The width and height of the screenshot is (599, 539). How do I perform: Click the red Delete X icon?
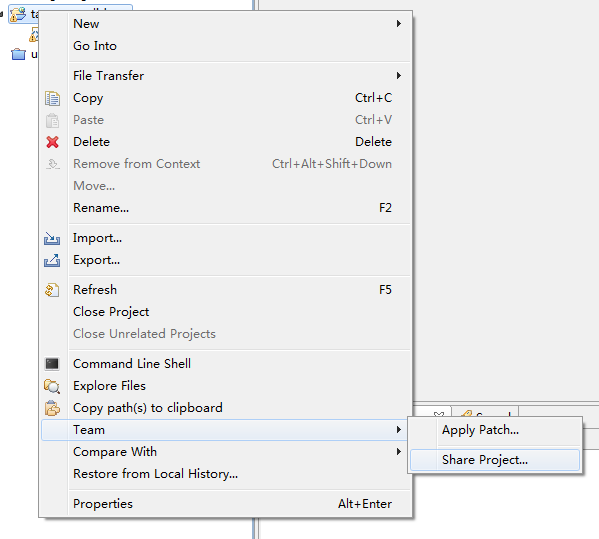point(52,142)
